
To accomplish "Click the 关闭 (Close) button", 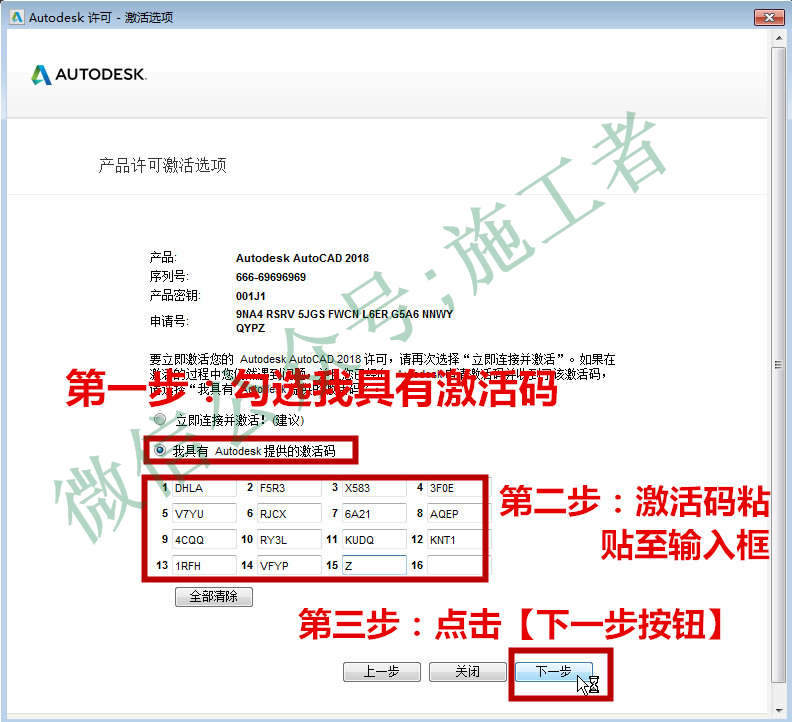I will [468, 671].
